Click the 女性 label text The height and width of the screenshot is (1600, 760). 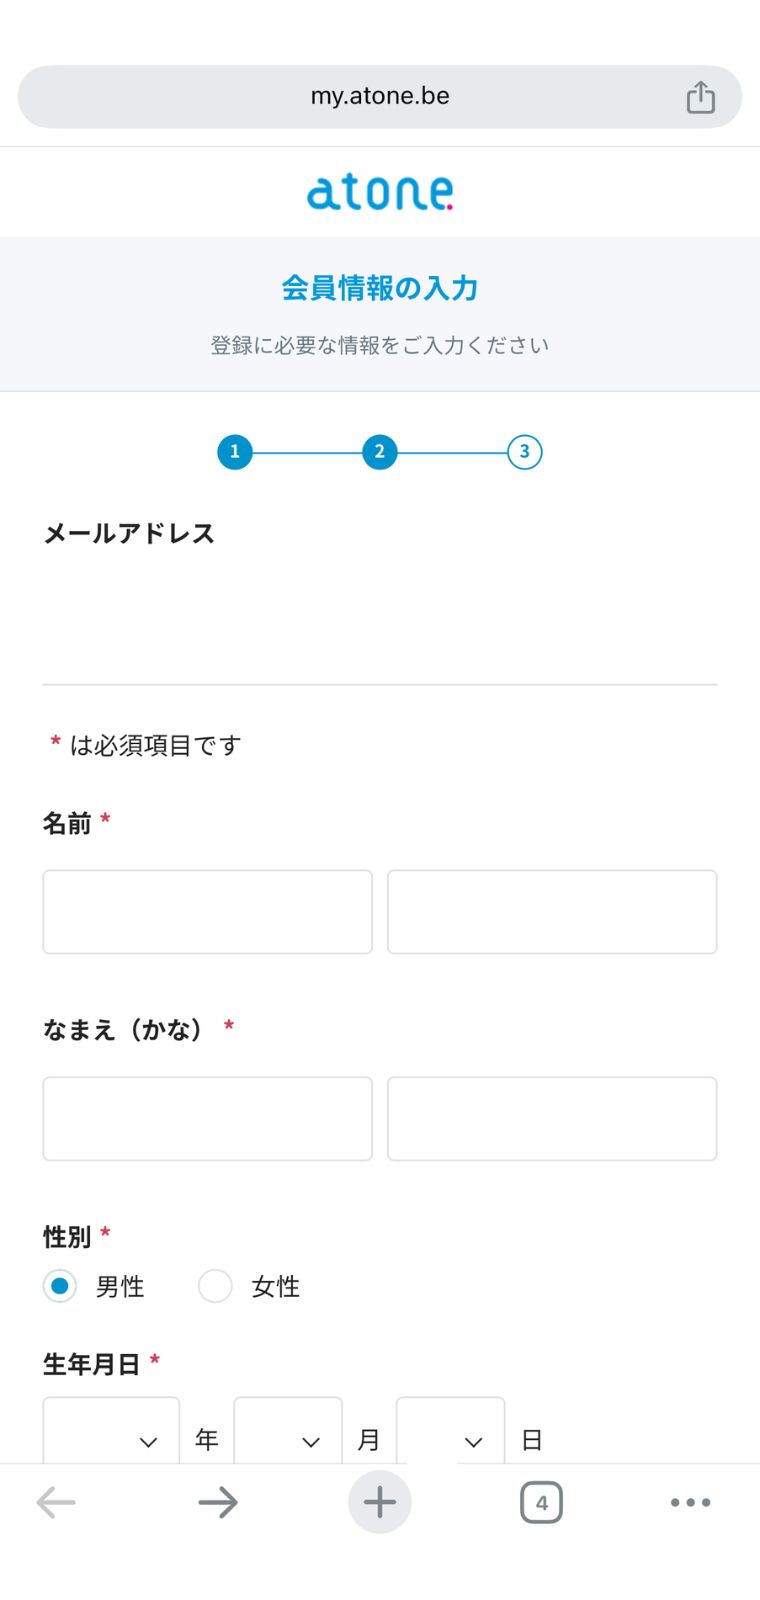pyautogui.click(x=276, y=1287)
